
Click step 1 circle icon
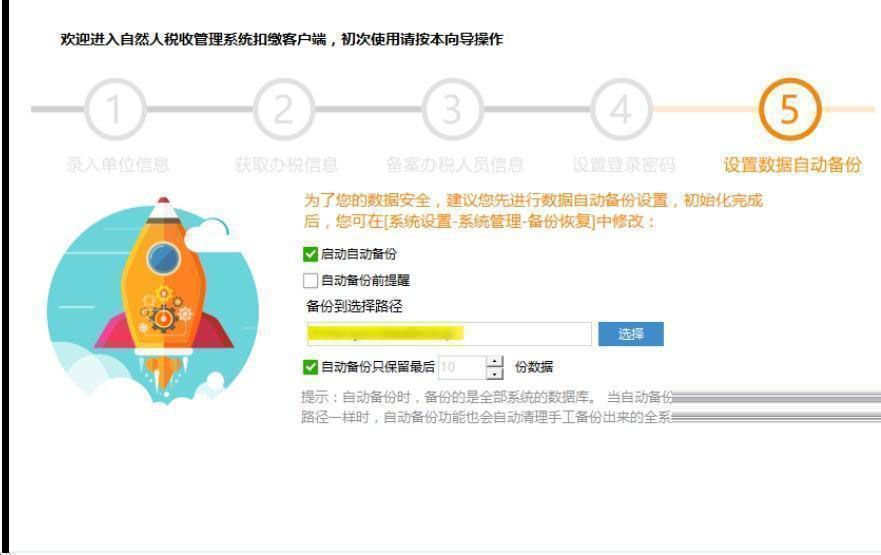pos(115,109)
